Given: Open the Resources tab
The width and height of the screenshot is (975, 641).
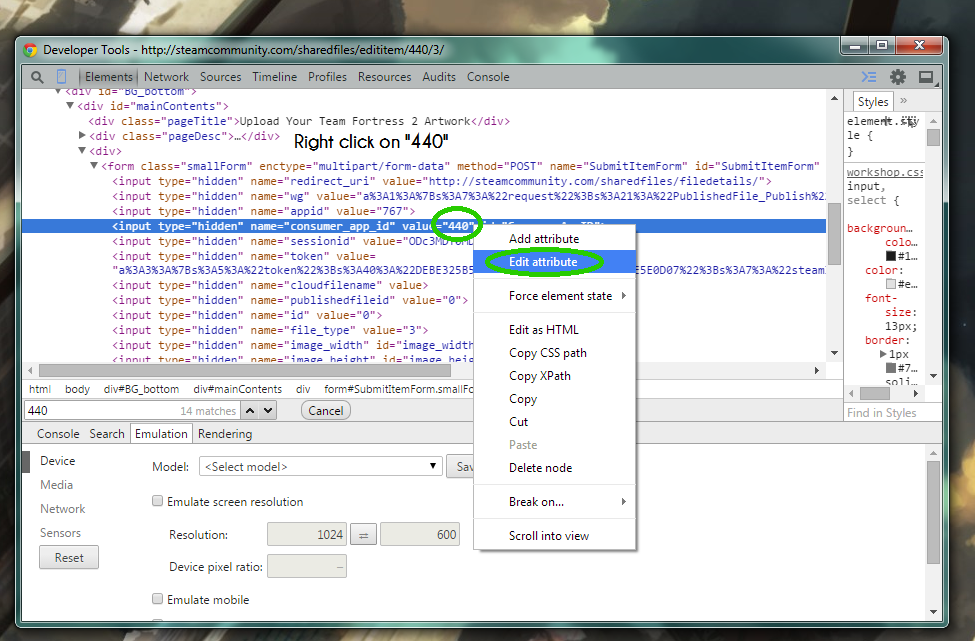Looking at the screenshot, I should point(384,77).
